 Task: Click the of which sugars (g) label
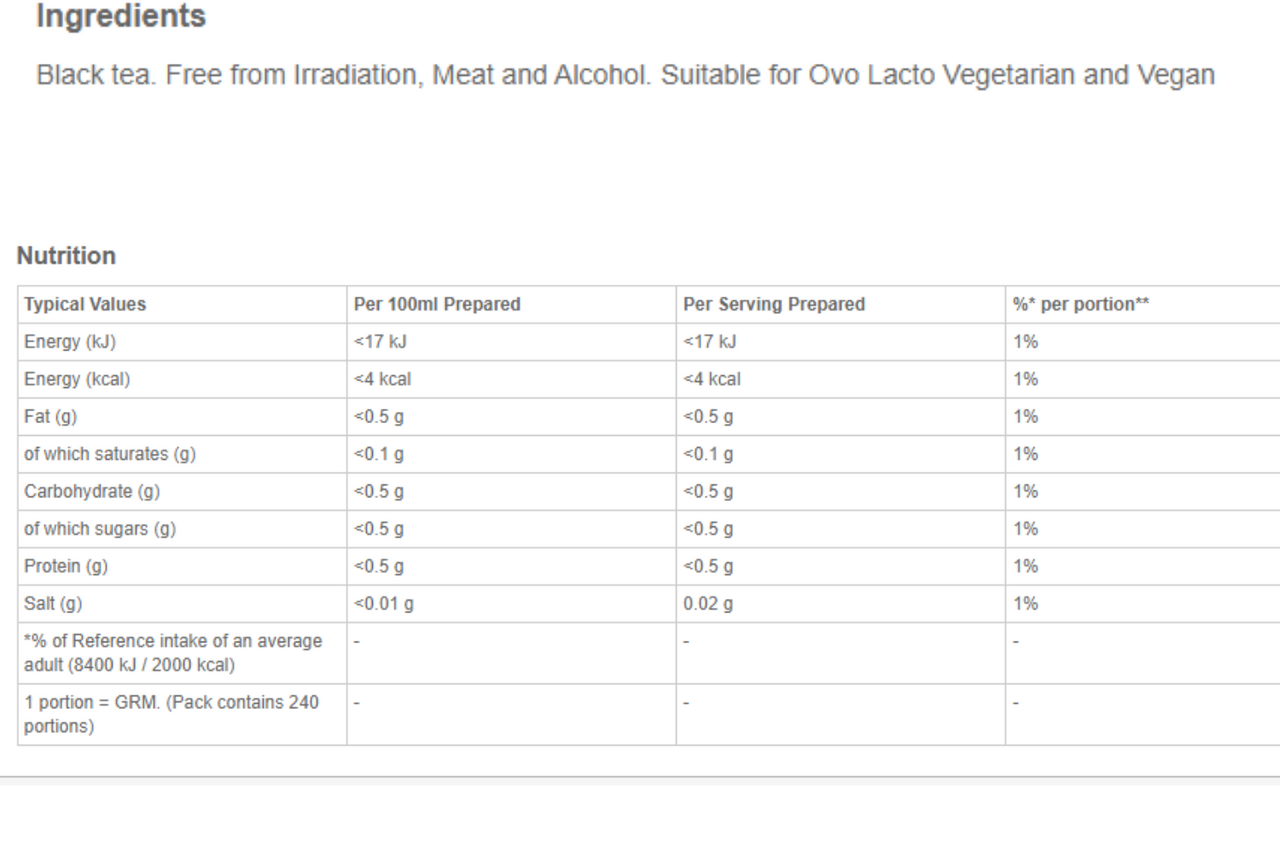pyautogui.click(x=100, y=529)
